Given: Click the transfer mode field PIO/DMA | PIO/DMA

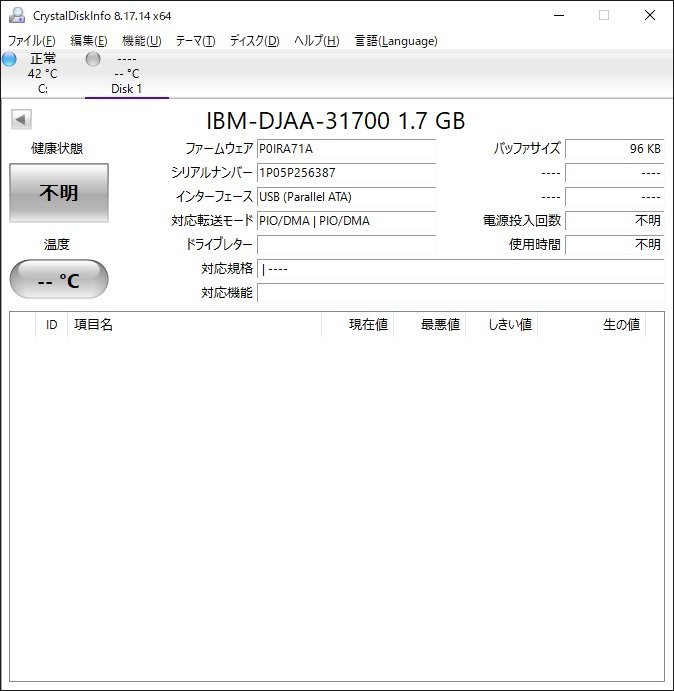Looking at the screenshot, I should point(346,220).
